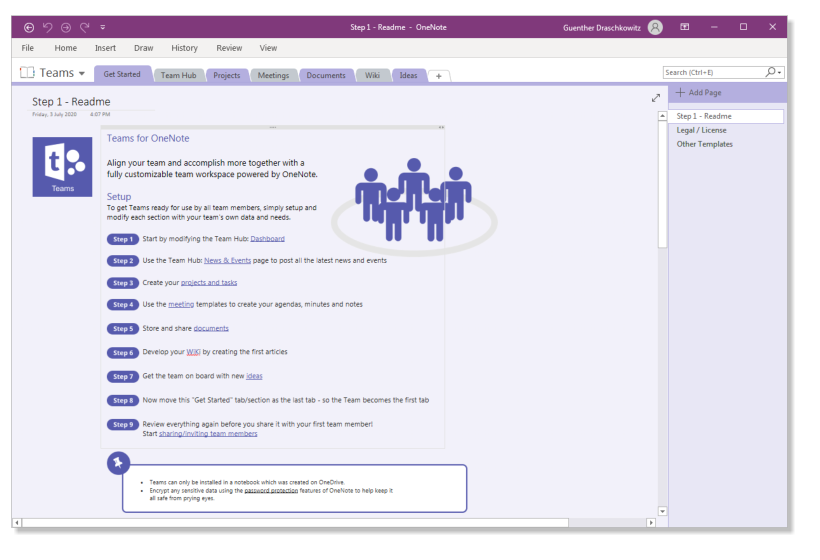The width and height of the screenshot is (820, 560).
Task: Create a new section with the plus tab
Action: pyautogui.click(x=439, y=76)
